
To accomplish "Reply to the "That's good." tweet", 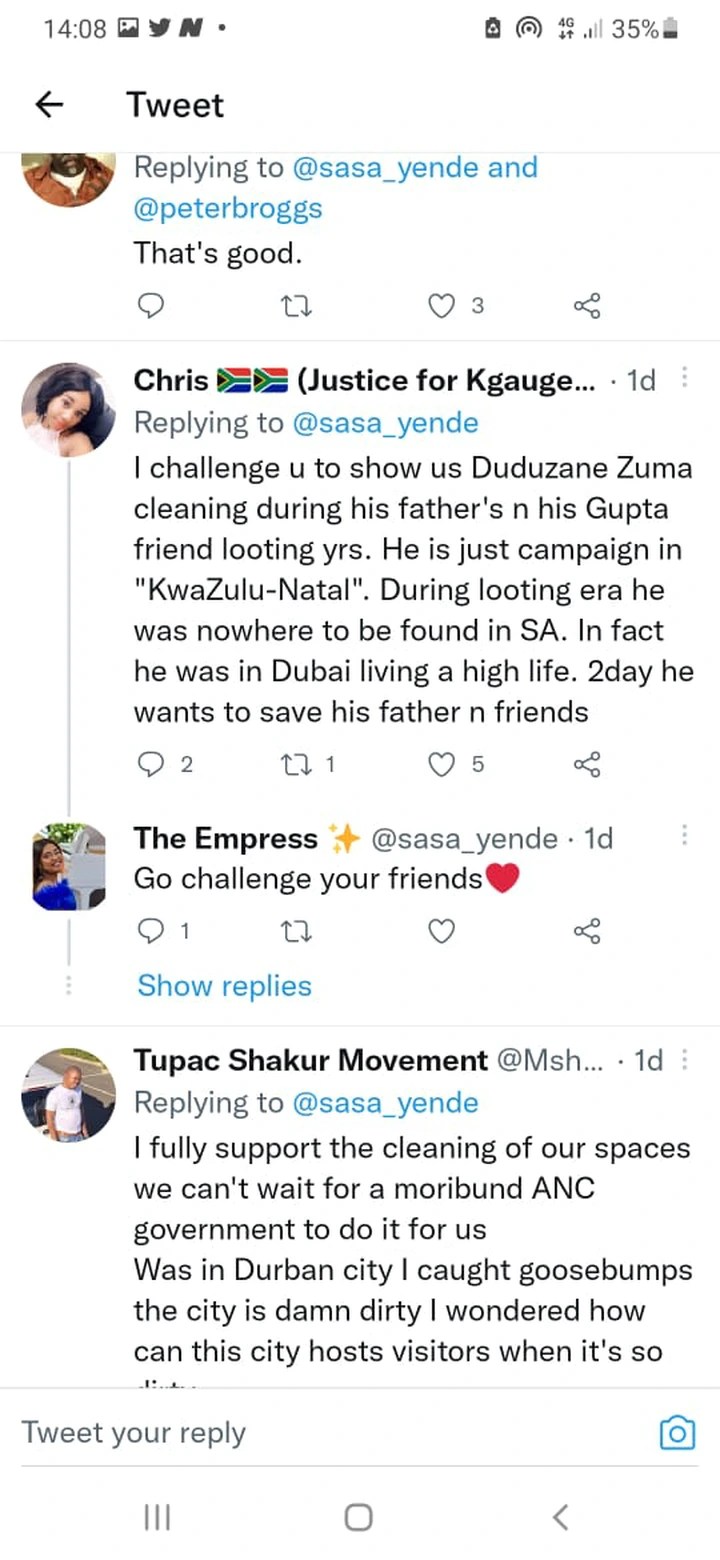I will pyautogui.click(x=149, y=306).
